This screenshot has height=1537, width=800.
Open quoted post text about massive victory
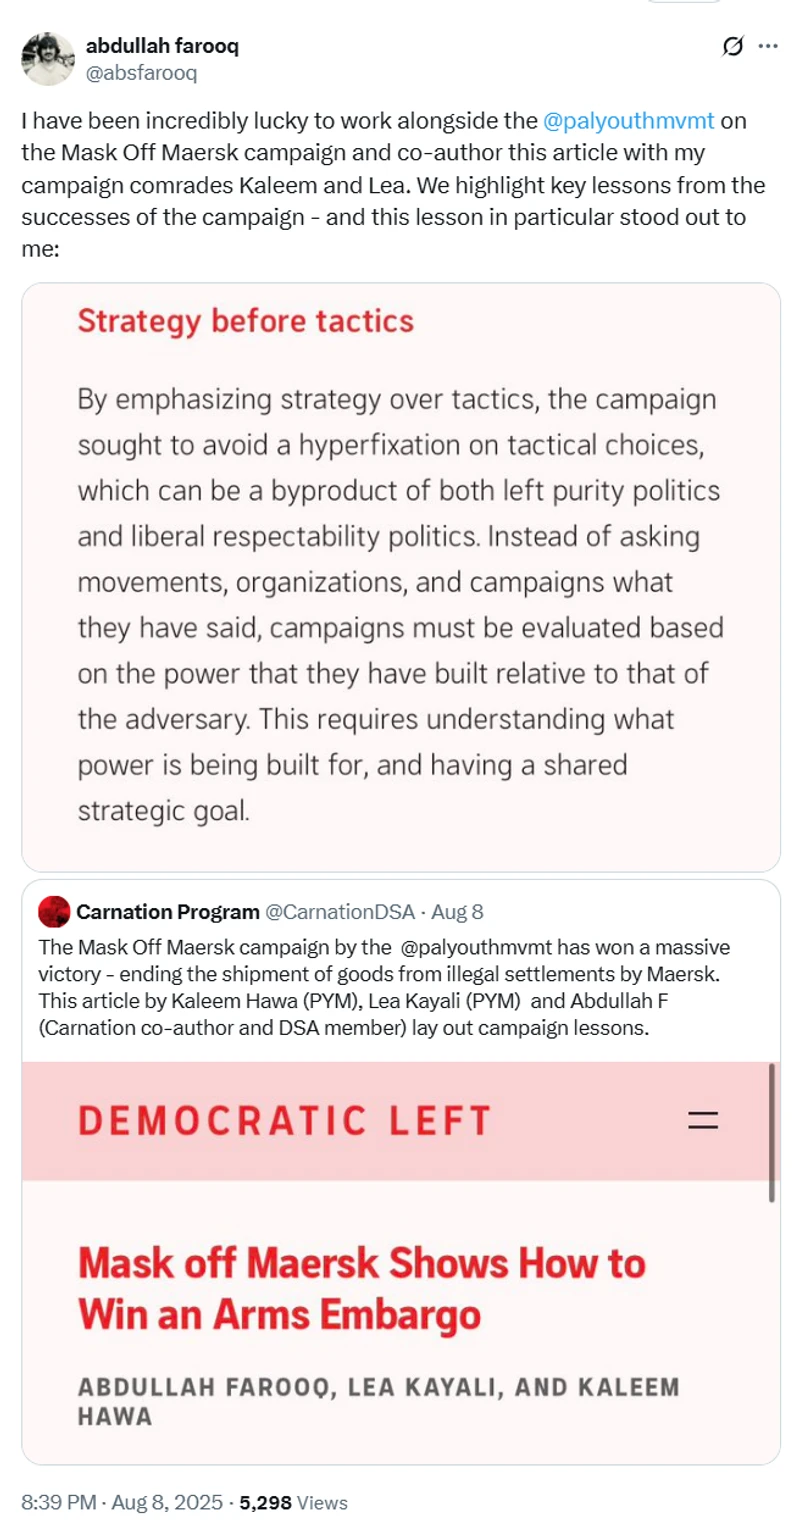tap(370, 987)
